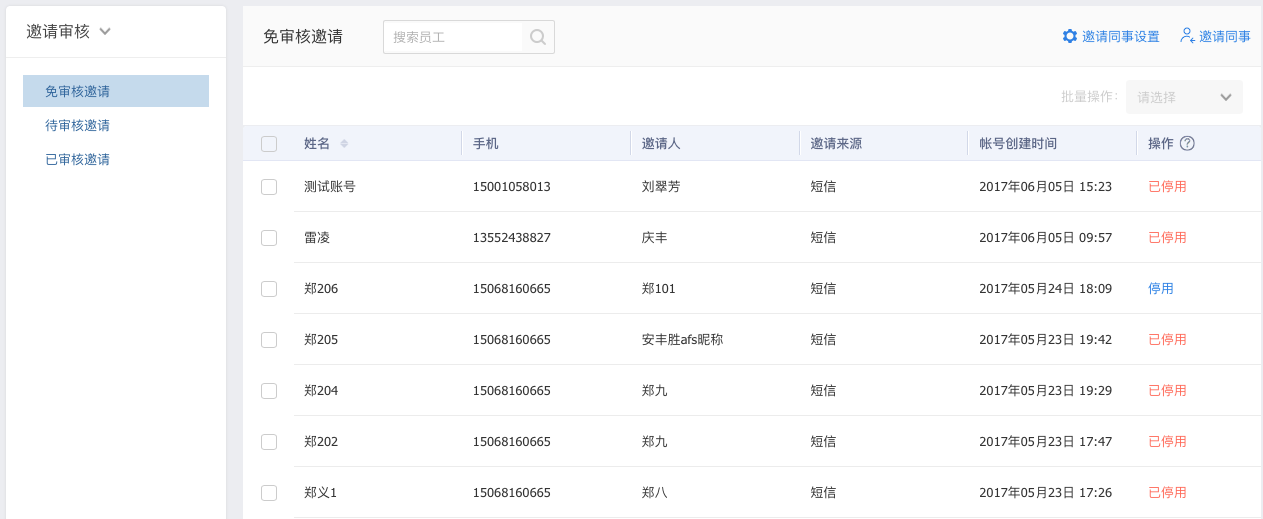This screenshot has height=519, width=1263.
Task: Focus the 搜索员工 search field
Action: (453, 37)
